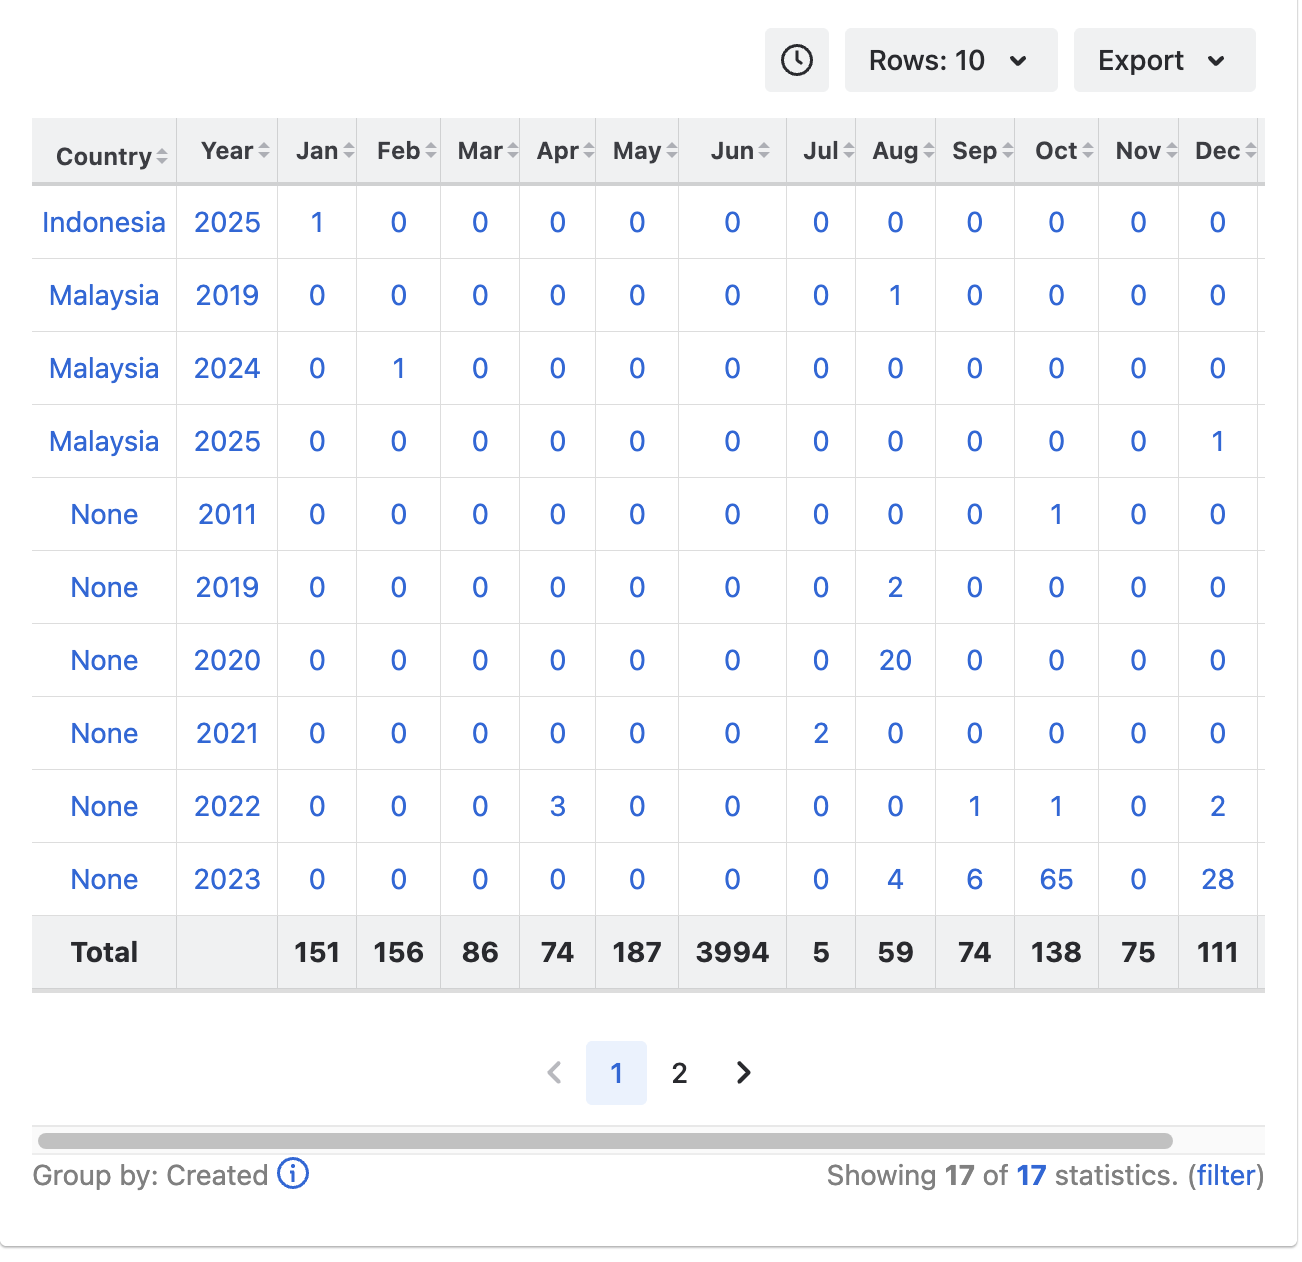Viewport: 1302px width, 1262px height.
Task: Click the Oct total 138
Action: point(1056,952)
